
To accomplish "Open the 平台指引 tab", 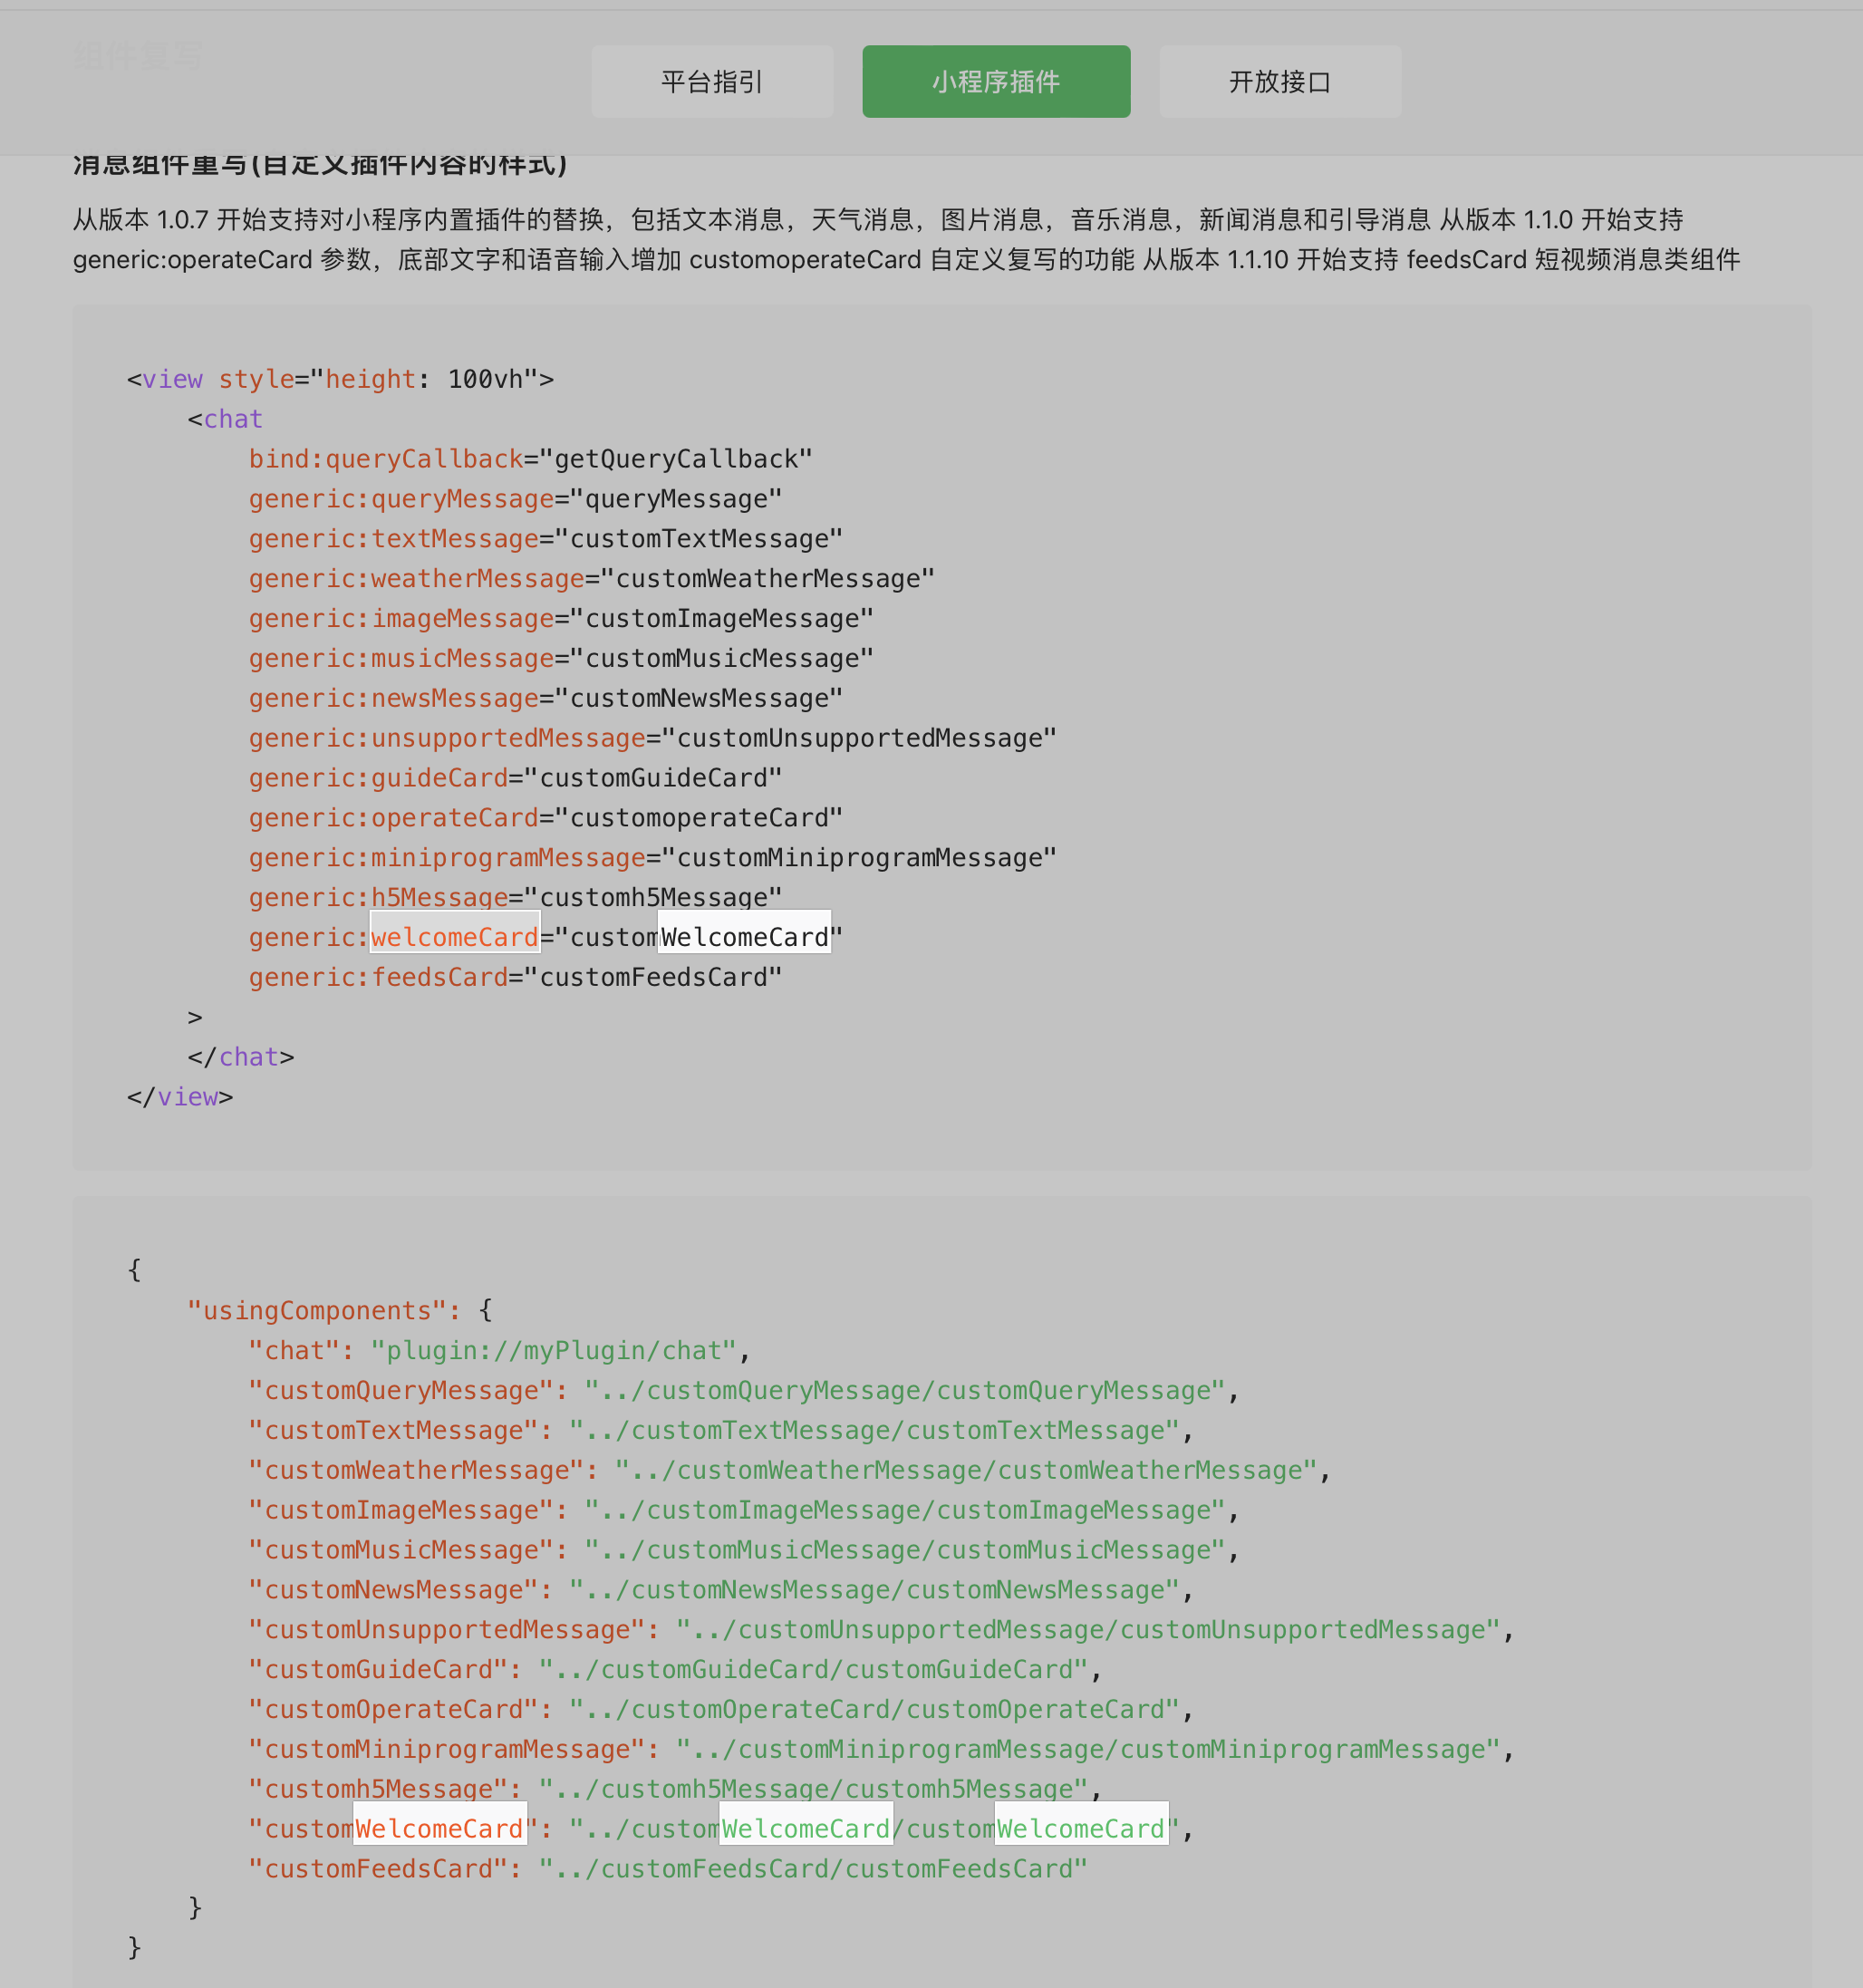I will (712, 82).
